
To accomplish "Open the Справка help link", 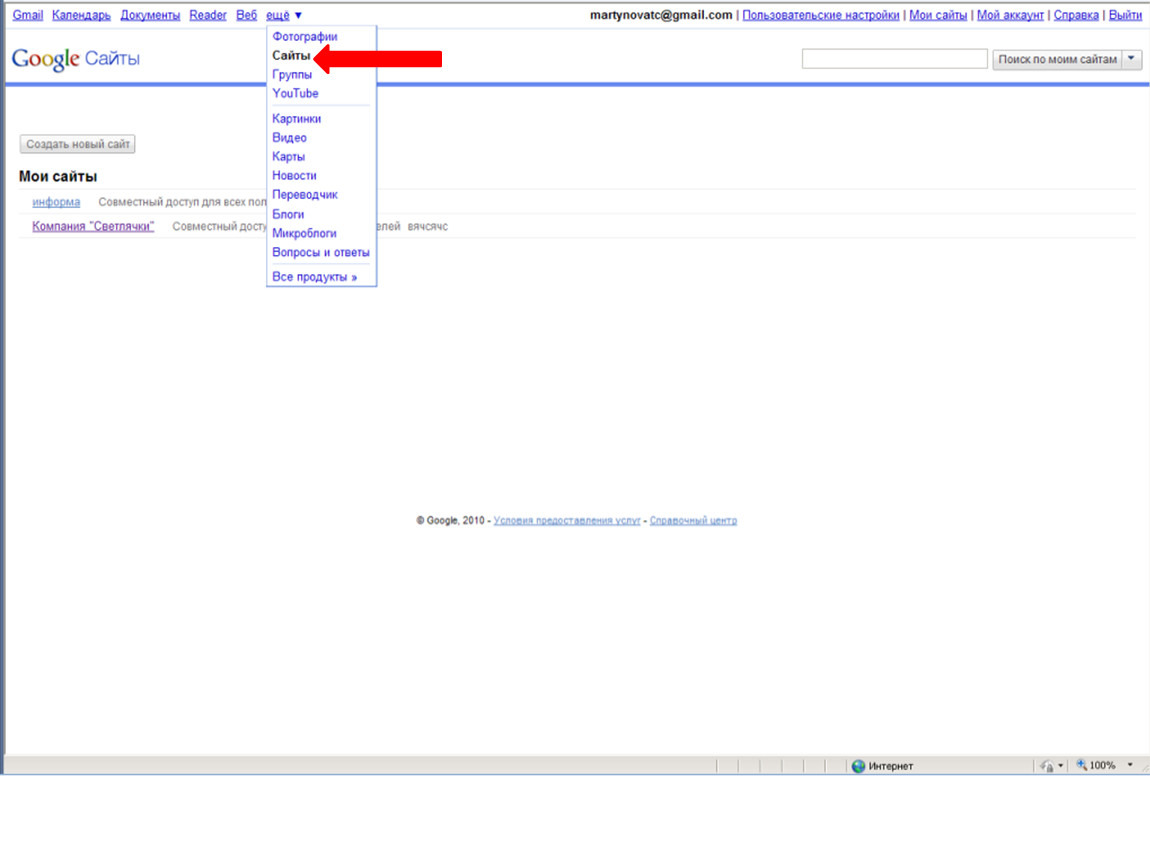I will click(x=1076, y=15).
